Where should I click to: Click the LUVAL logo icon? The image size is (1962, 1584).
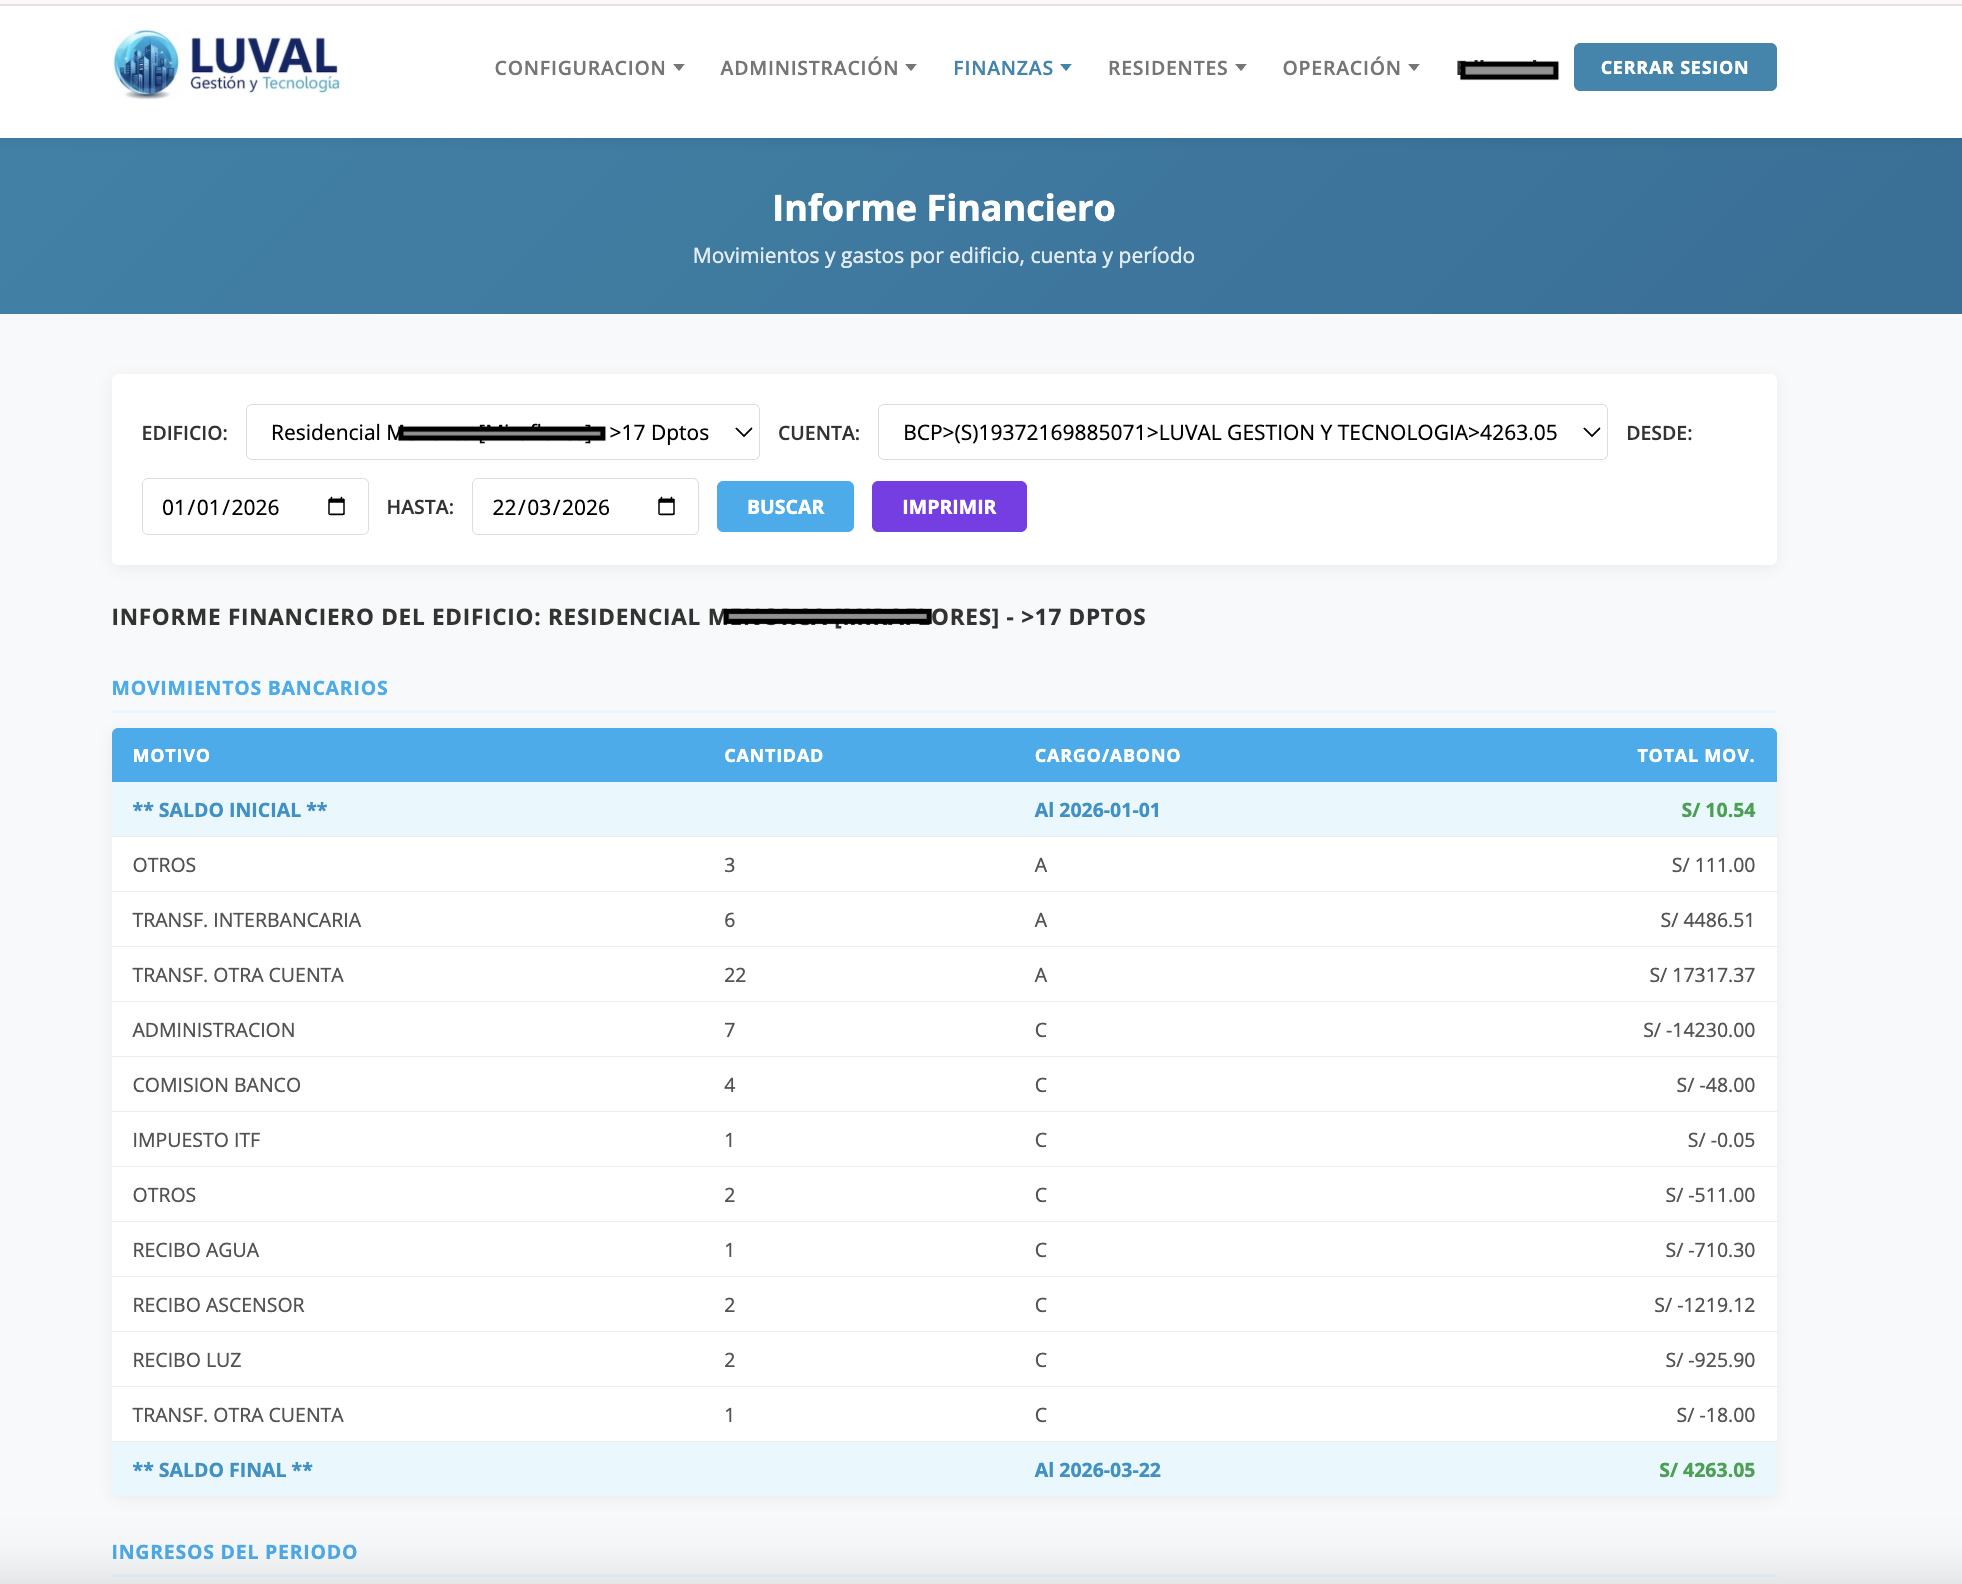pos(146,64)
